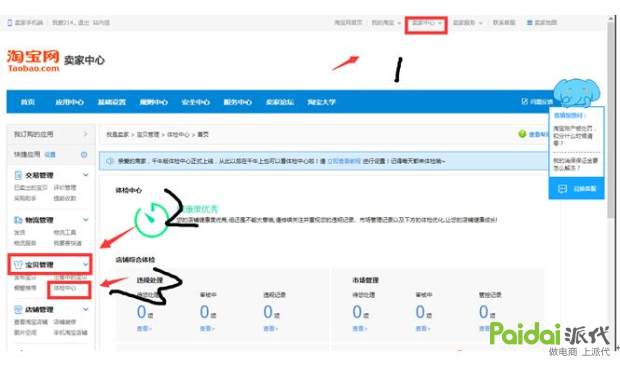This screenshot has height=366, width=620.
Task: Open the 首页 tab in blue navigation bar
Action: pos(28,102)
